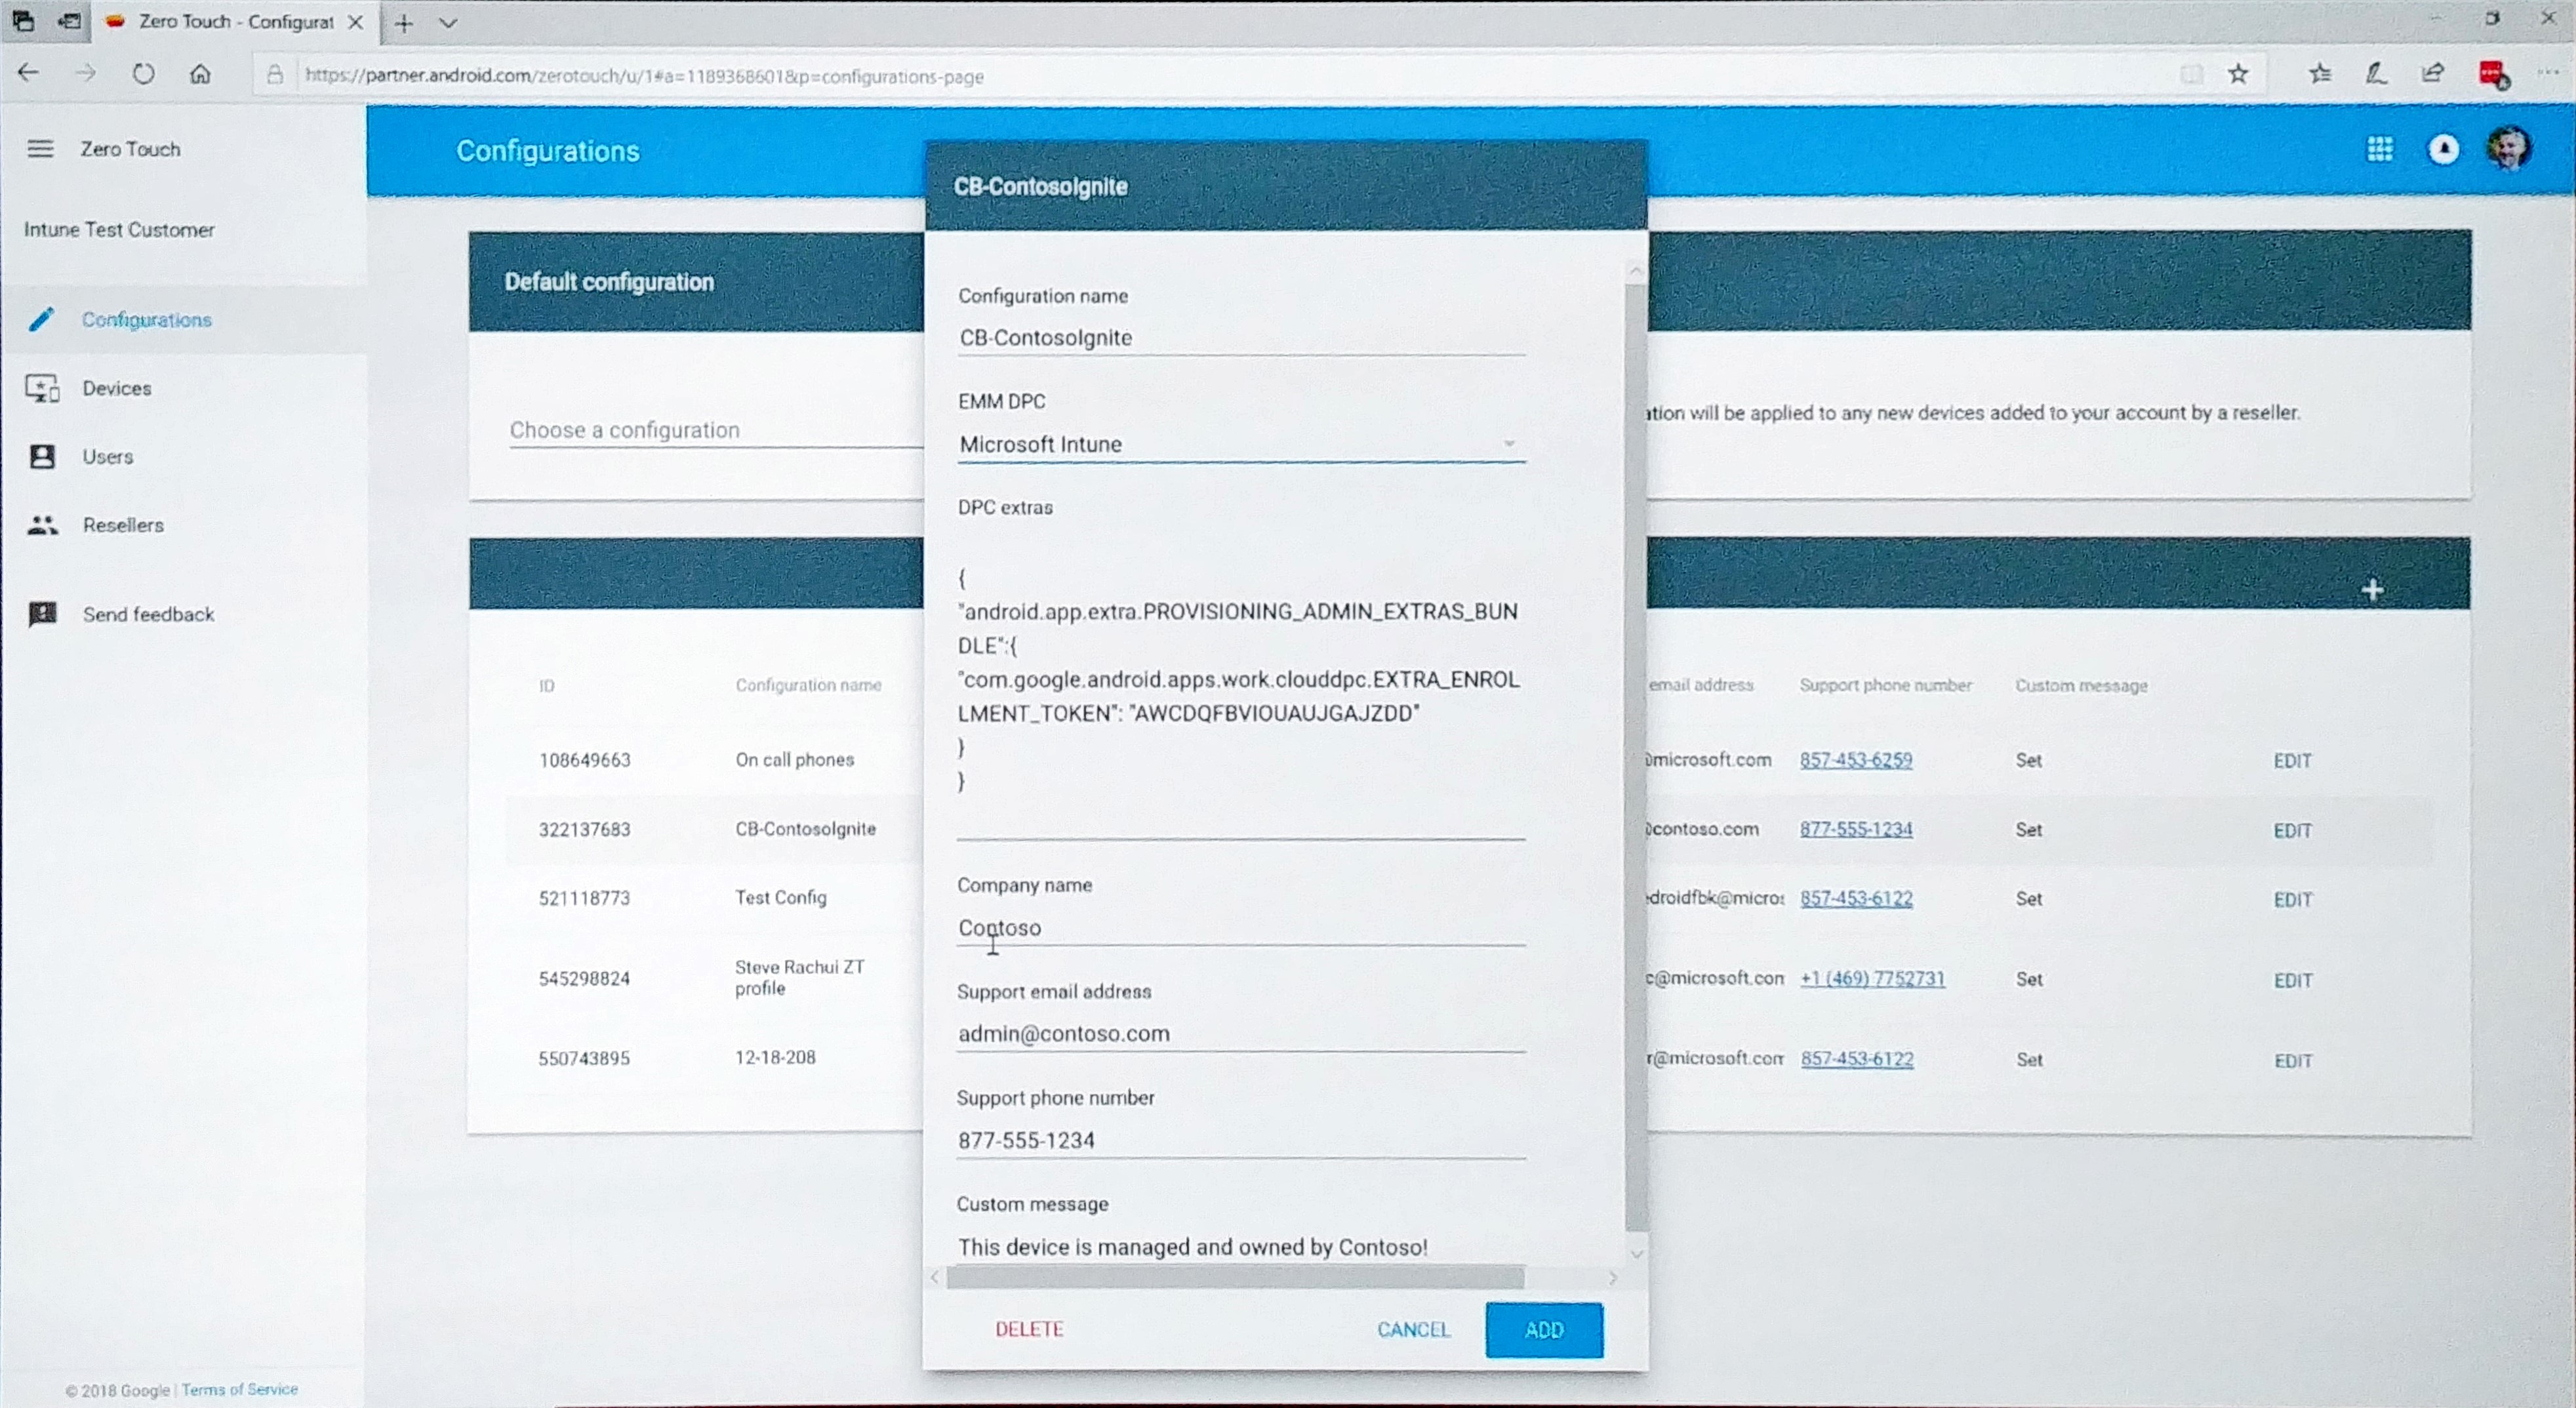The height and width of the screenshot is (1408, 2576).
Task: Click the Send feedback icon
Action: [x=42, y=614]
